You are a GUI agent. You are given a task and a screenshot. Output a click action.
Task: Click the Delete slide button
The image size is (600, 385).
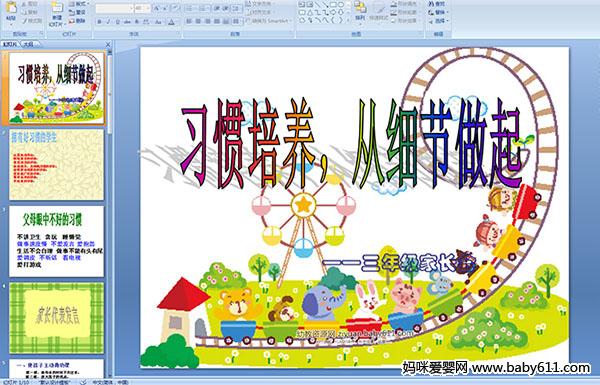[77, 21]
